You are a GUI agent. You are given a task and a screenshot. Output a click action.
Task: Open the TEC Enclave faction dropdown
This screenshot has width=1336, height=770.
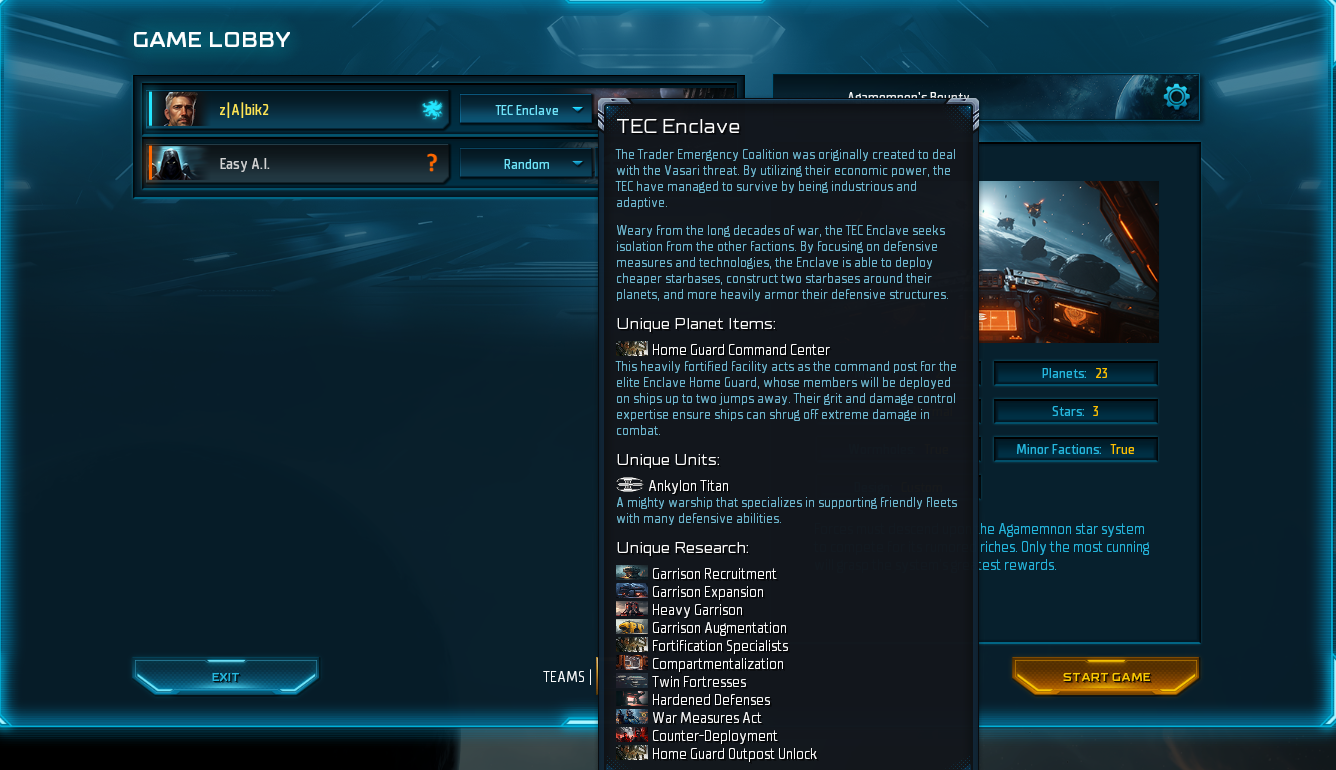click(x=526, y=110)
